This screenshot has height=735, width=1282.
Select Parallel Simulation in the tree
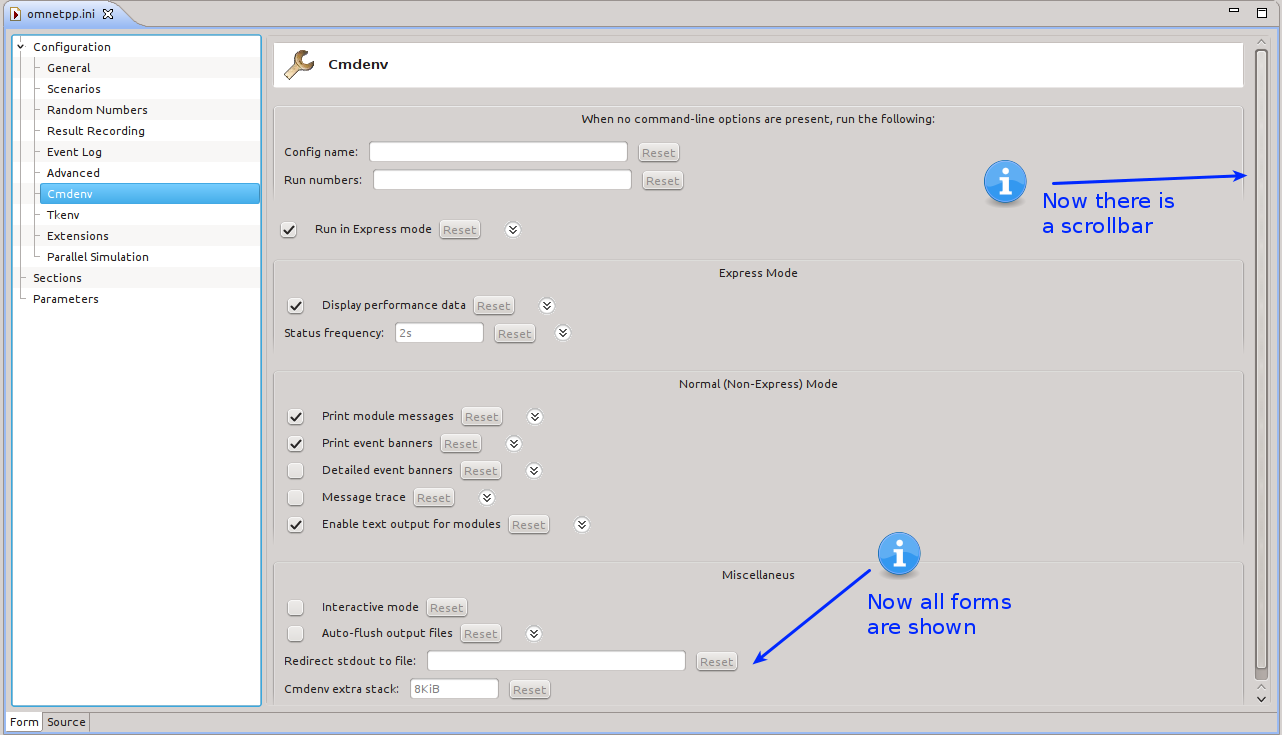[96, 256]
